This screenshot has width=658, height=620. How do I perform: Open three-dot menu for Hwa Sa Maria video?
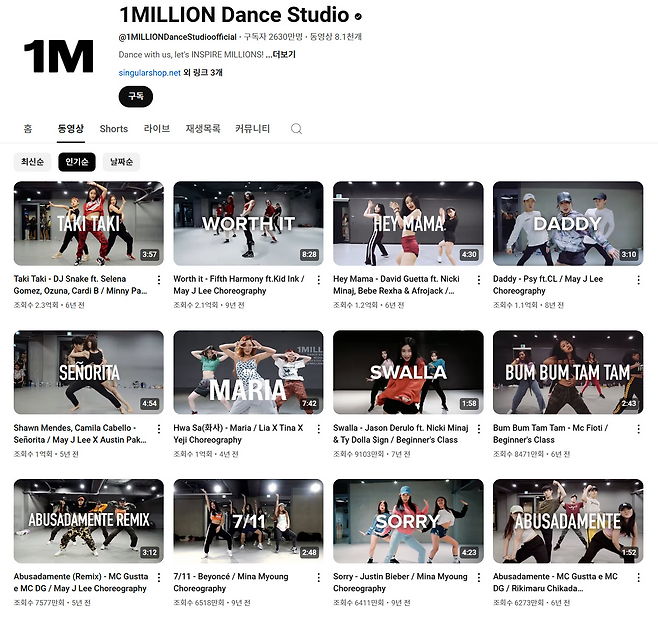tap(319, 429)
